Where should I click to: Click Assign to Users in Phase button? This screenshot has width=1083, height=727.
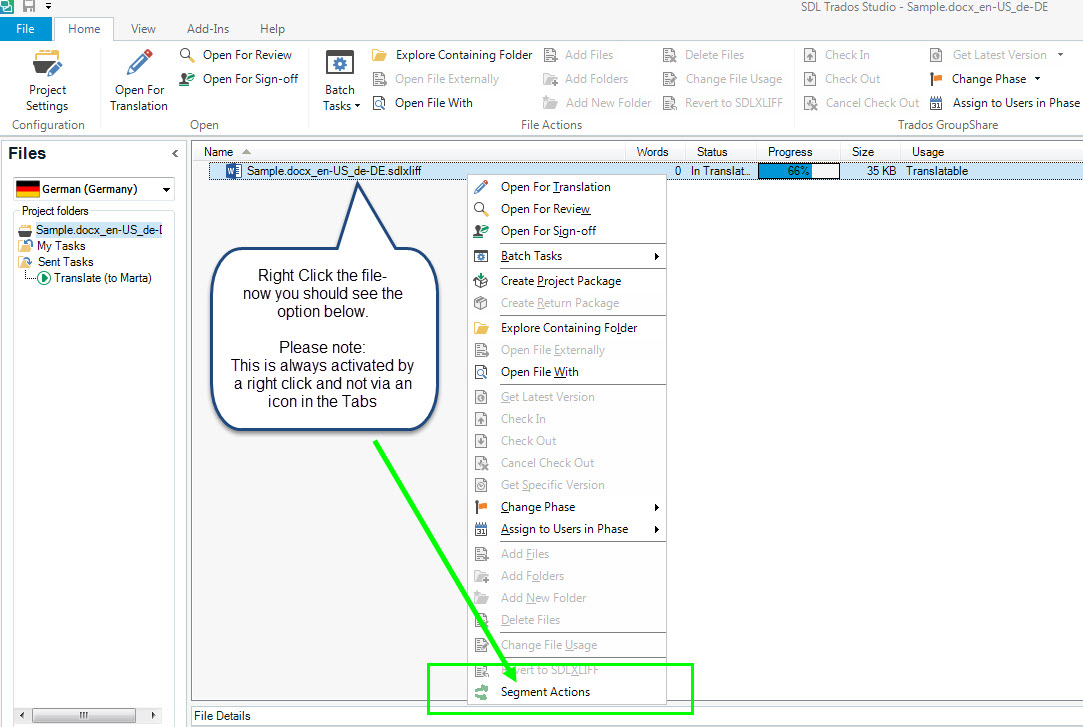[x=1005, y=103]
